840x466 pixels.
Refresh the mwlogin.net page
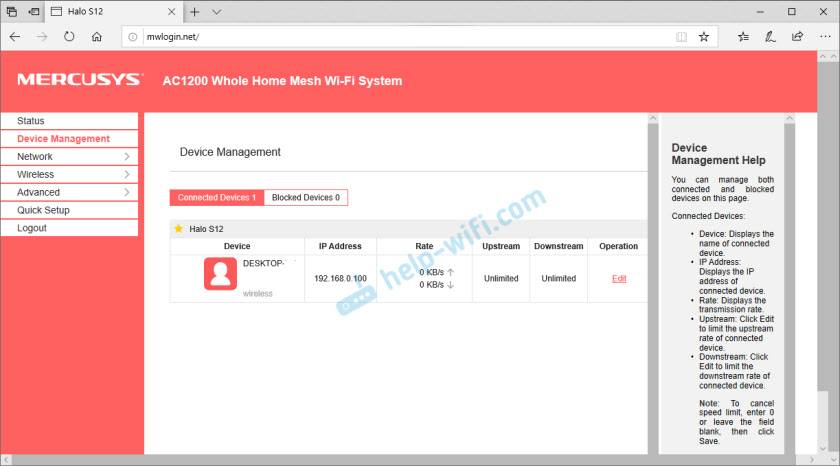coord(69,36)
